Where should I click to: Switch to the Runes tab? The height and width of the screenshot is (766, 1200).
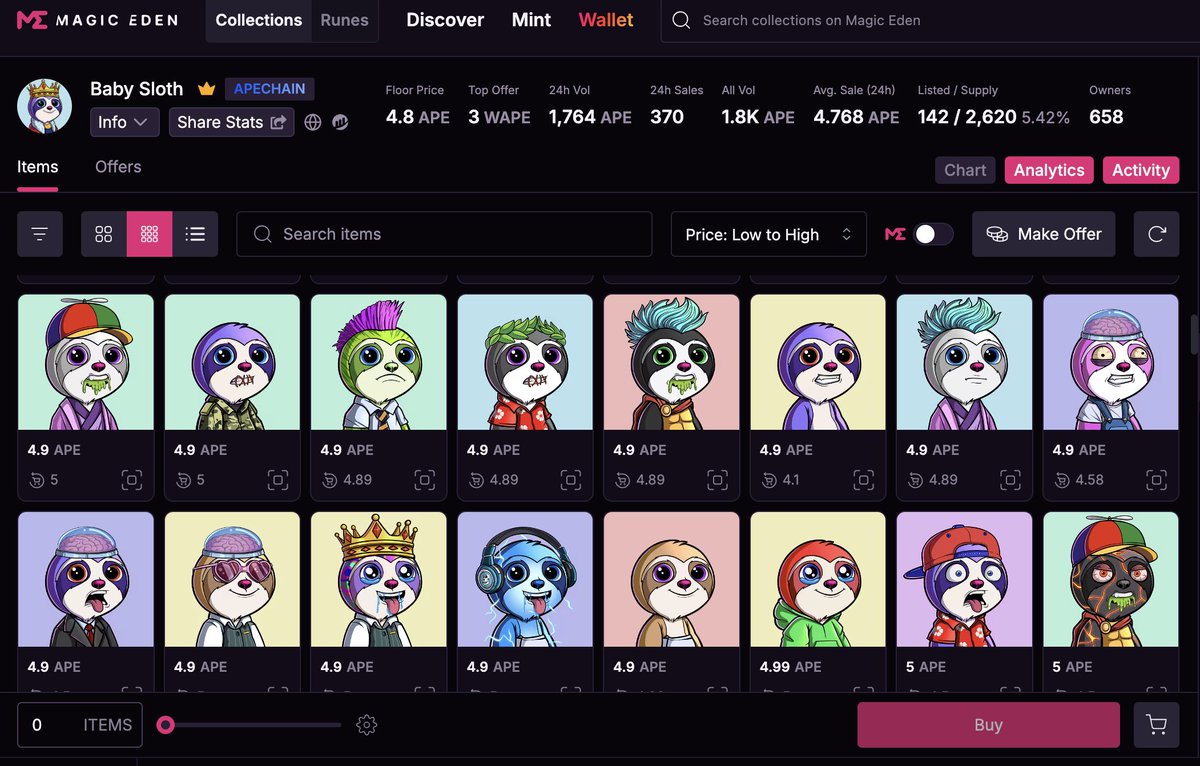click(x=344, y=20)
